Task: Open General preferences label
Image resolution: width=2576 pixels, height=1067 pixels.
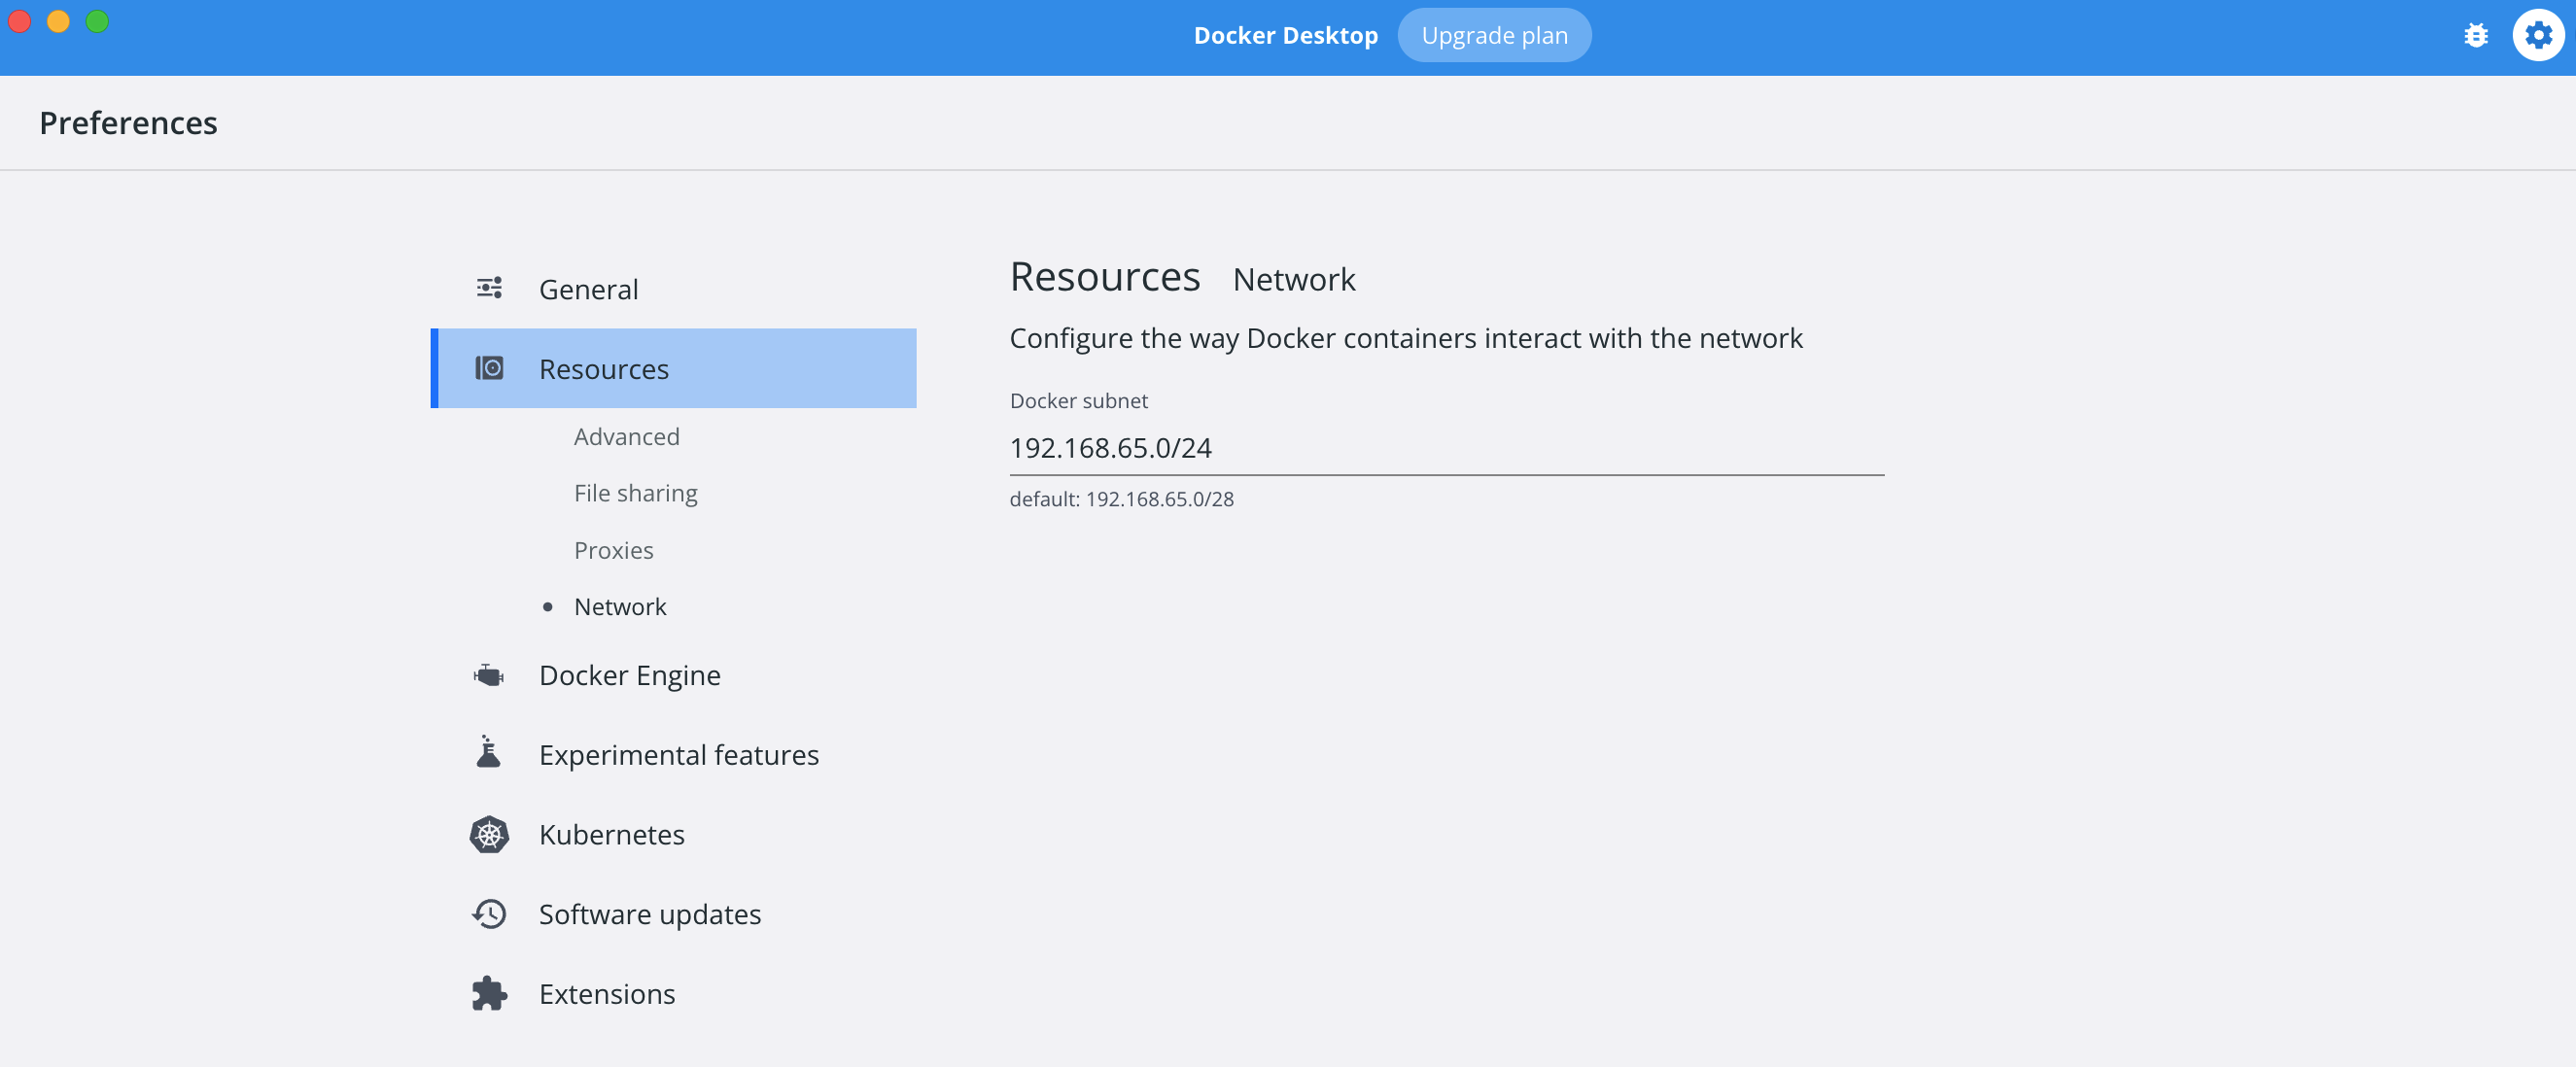Action: point(588,290)
